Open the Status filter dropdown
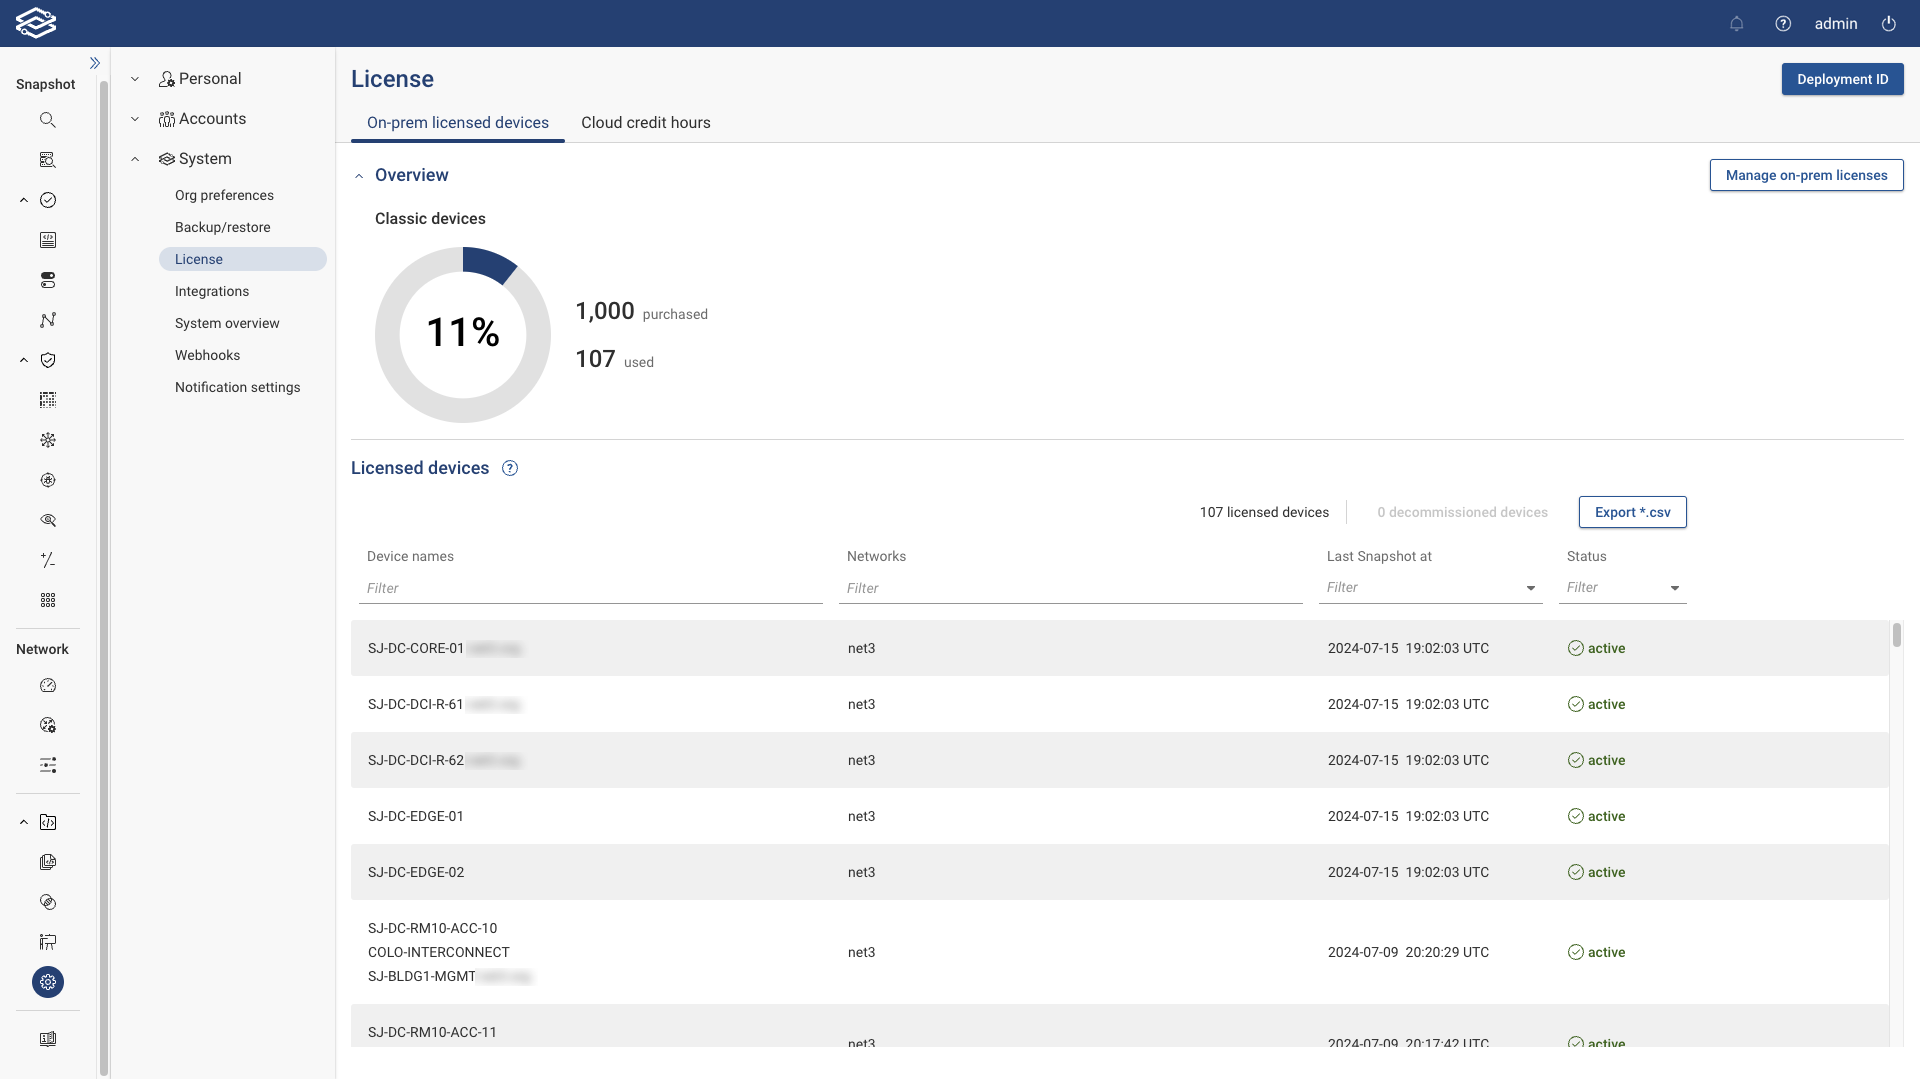The height and width of the screenshot is (1079, 1920). pos(1674,588)
